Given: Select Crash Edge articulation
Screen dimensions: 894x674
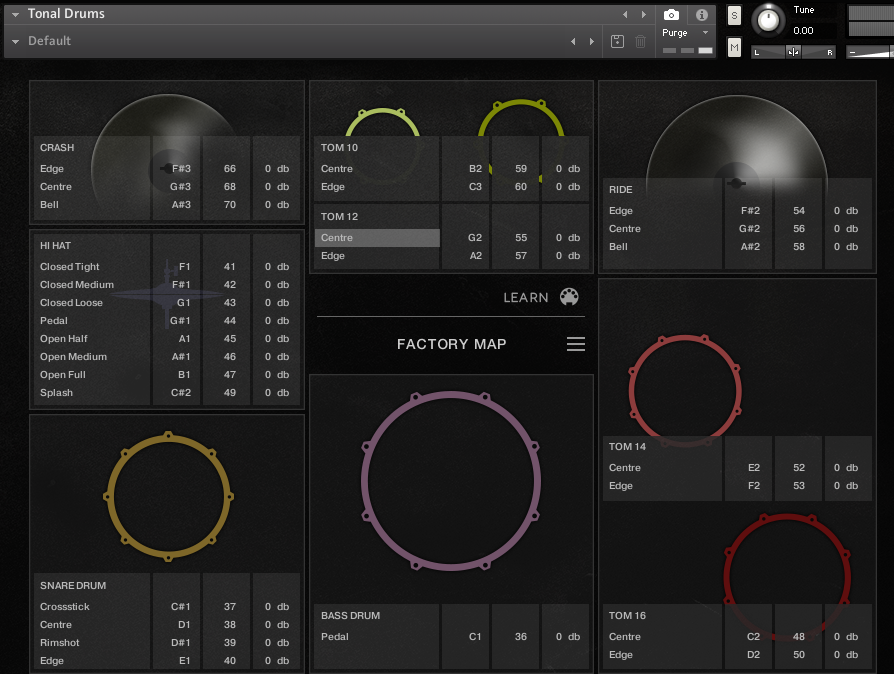Looking at the screenshot, I should (51, 169).
